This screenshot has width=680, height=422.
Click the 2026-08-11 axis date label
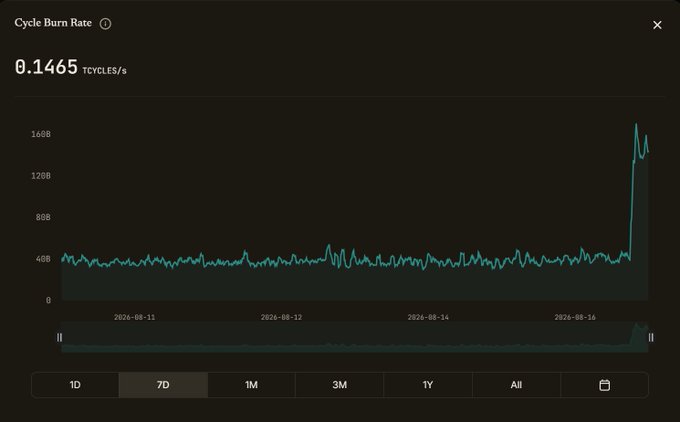click(x=134, y=317)
